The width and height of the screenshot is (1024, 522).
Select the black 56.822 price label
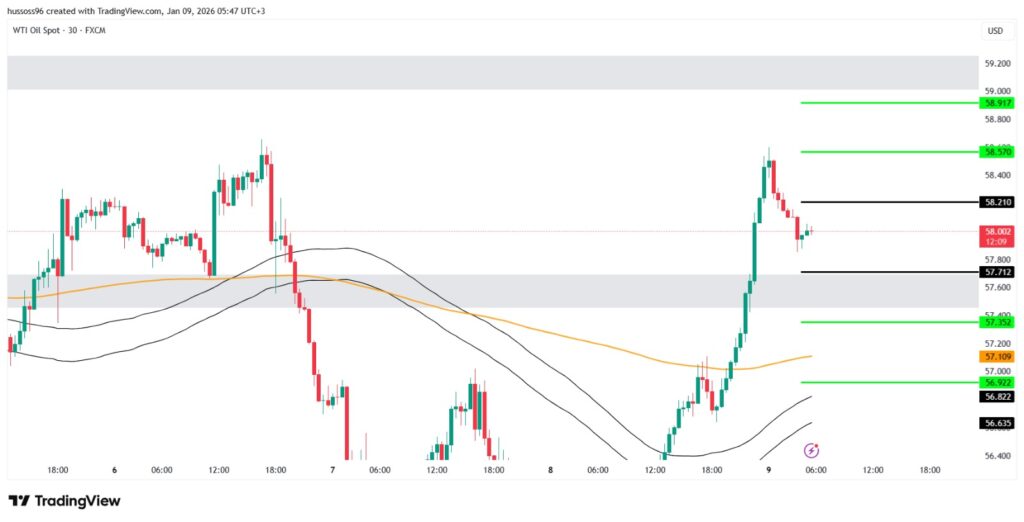pyautogui.click(x=997, y=396)
